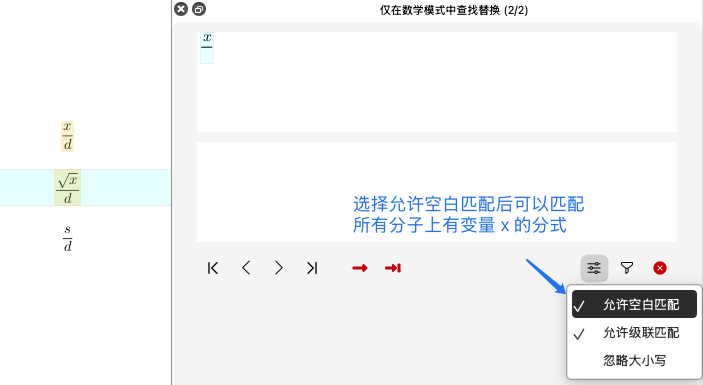
Task: Detach the find-replace window
Action: click(199, 9)
